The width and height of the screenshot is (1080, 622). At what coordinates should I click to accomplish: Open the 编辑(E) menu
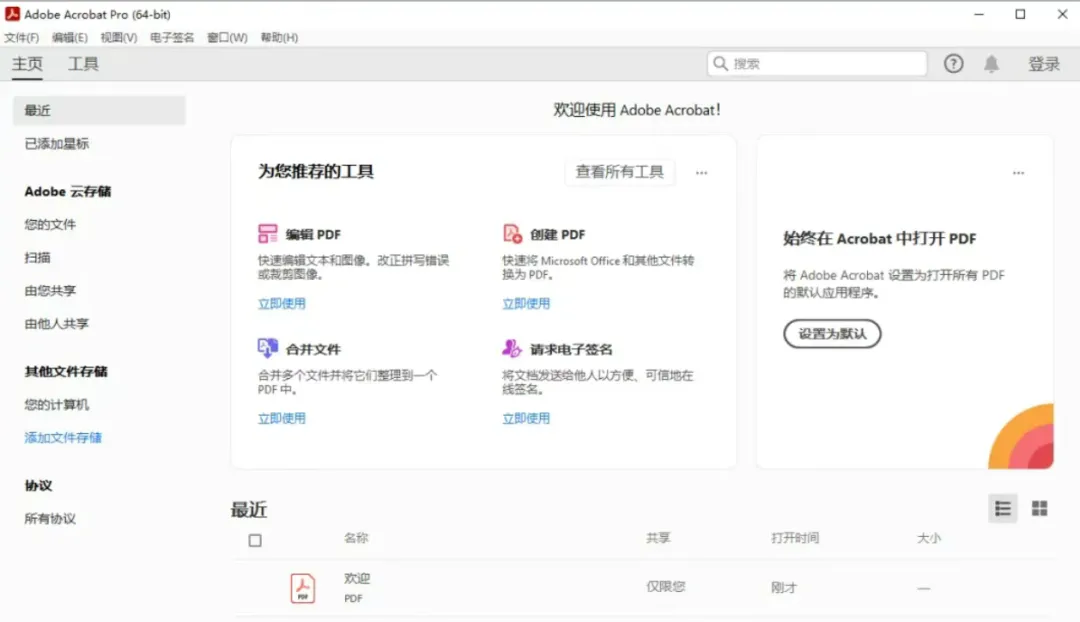point(70,38)
